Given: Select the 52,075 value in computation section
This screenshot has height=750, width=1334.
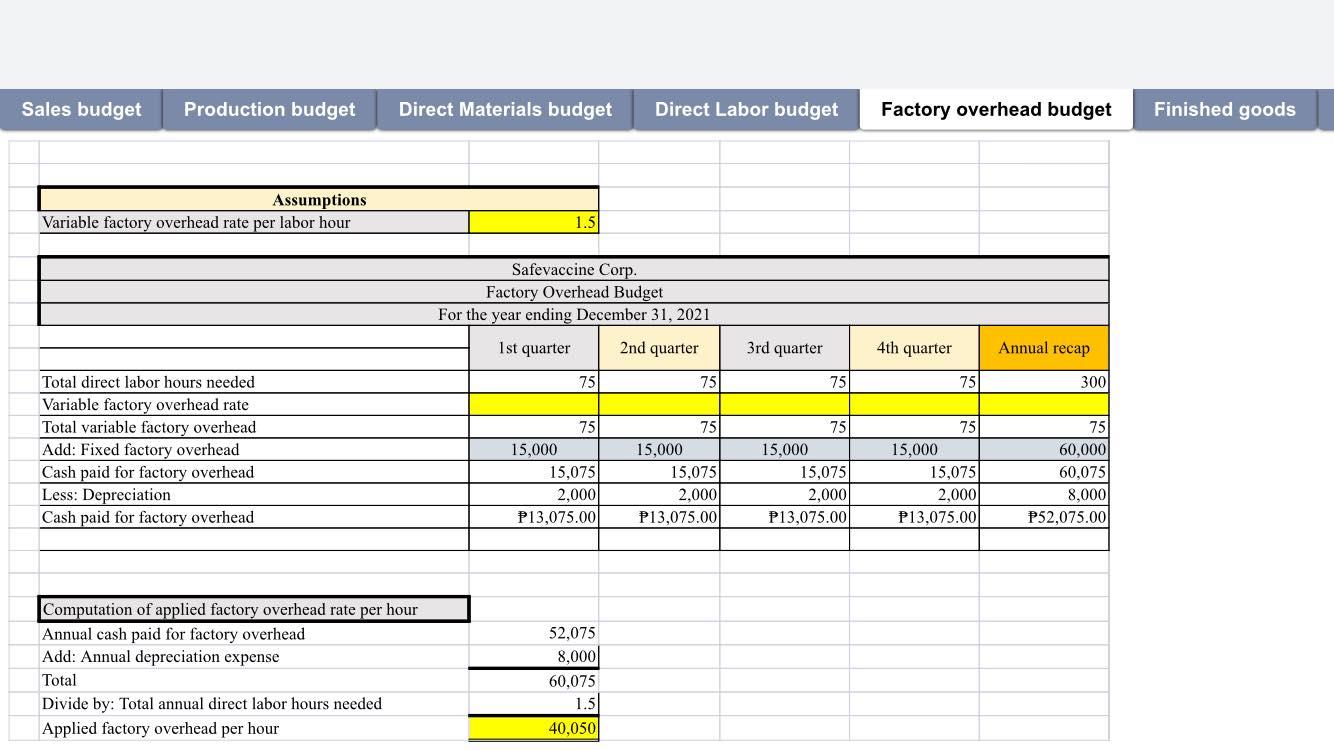Looking at the screenshot, I should tap(534, 634).
